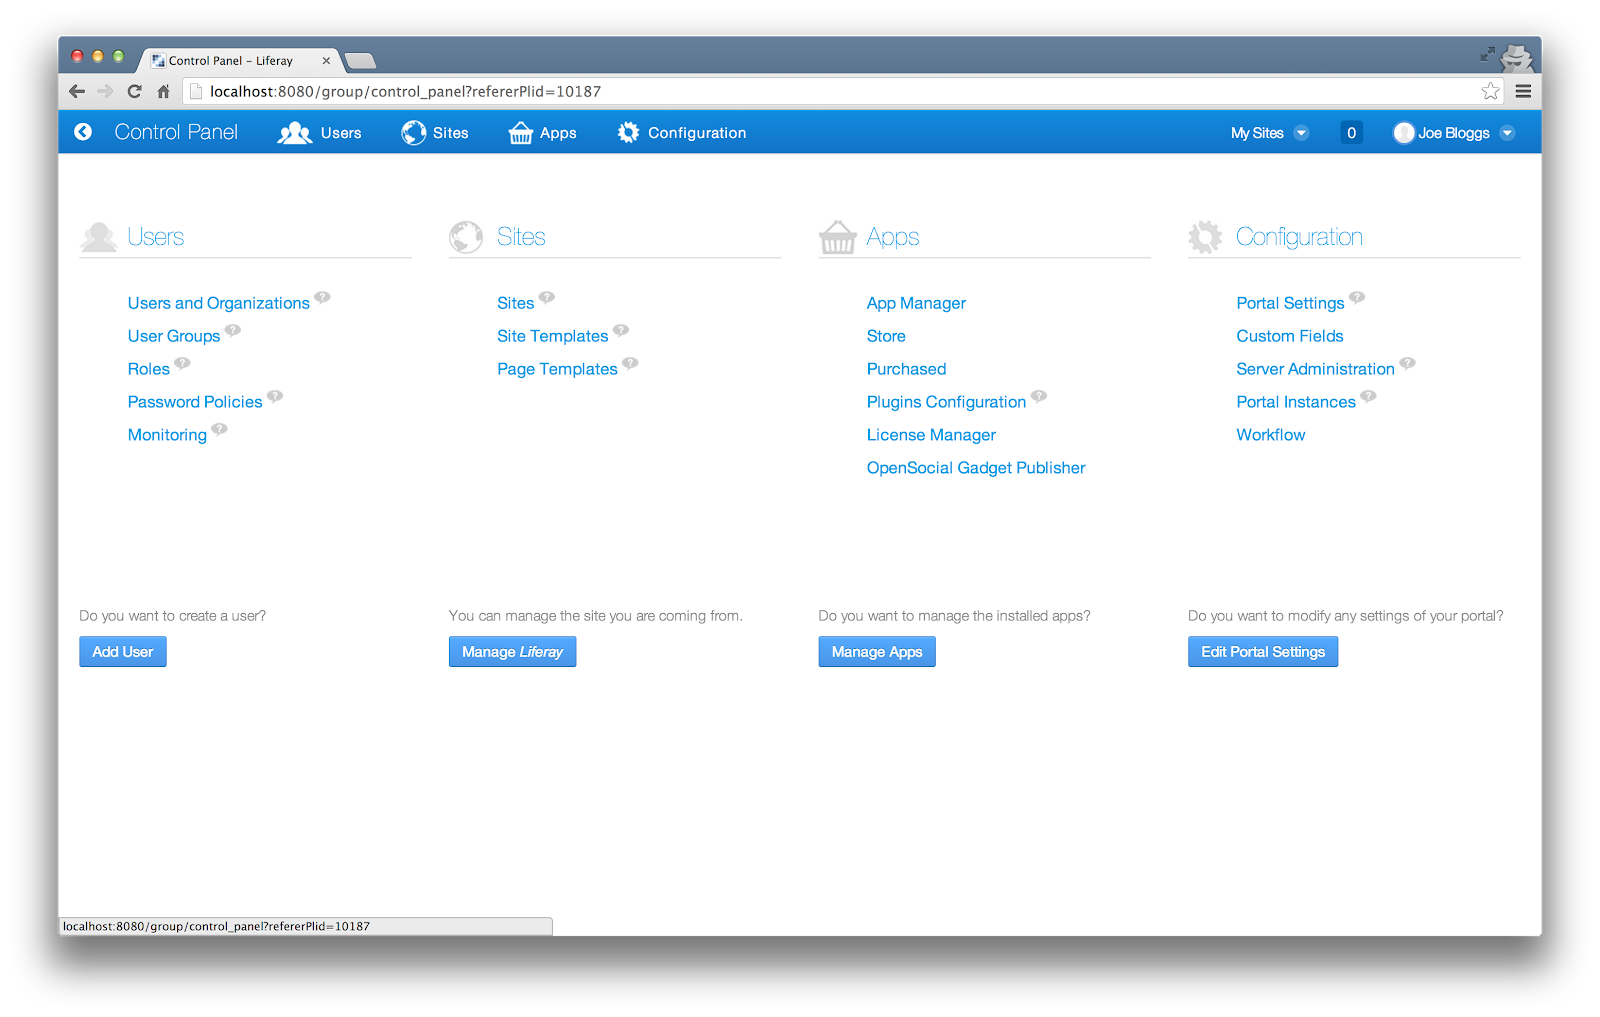The width and height of the screenshot is (1600, 1017).
Task: Open the Monitoring link
Action: (167, 435)
